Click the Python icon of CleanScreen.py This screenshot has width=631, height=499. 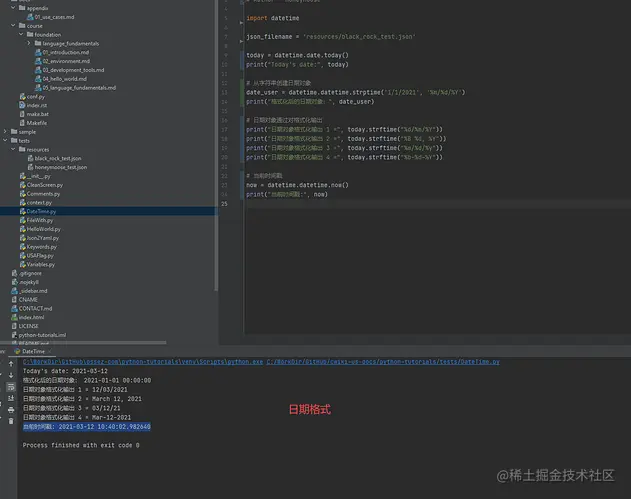[x=23, y=185]
